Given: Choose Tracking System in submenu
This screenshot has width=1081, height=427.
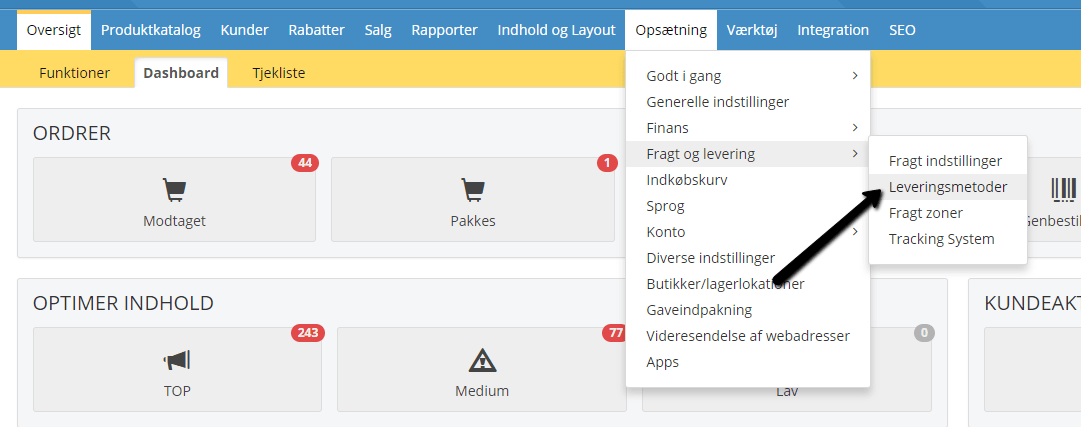Looking at the screenshot, I should (948, 239).
